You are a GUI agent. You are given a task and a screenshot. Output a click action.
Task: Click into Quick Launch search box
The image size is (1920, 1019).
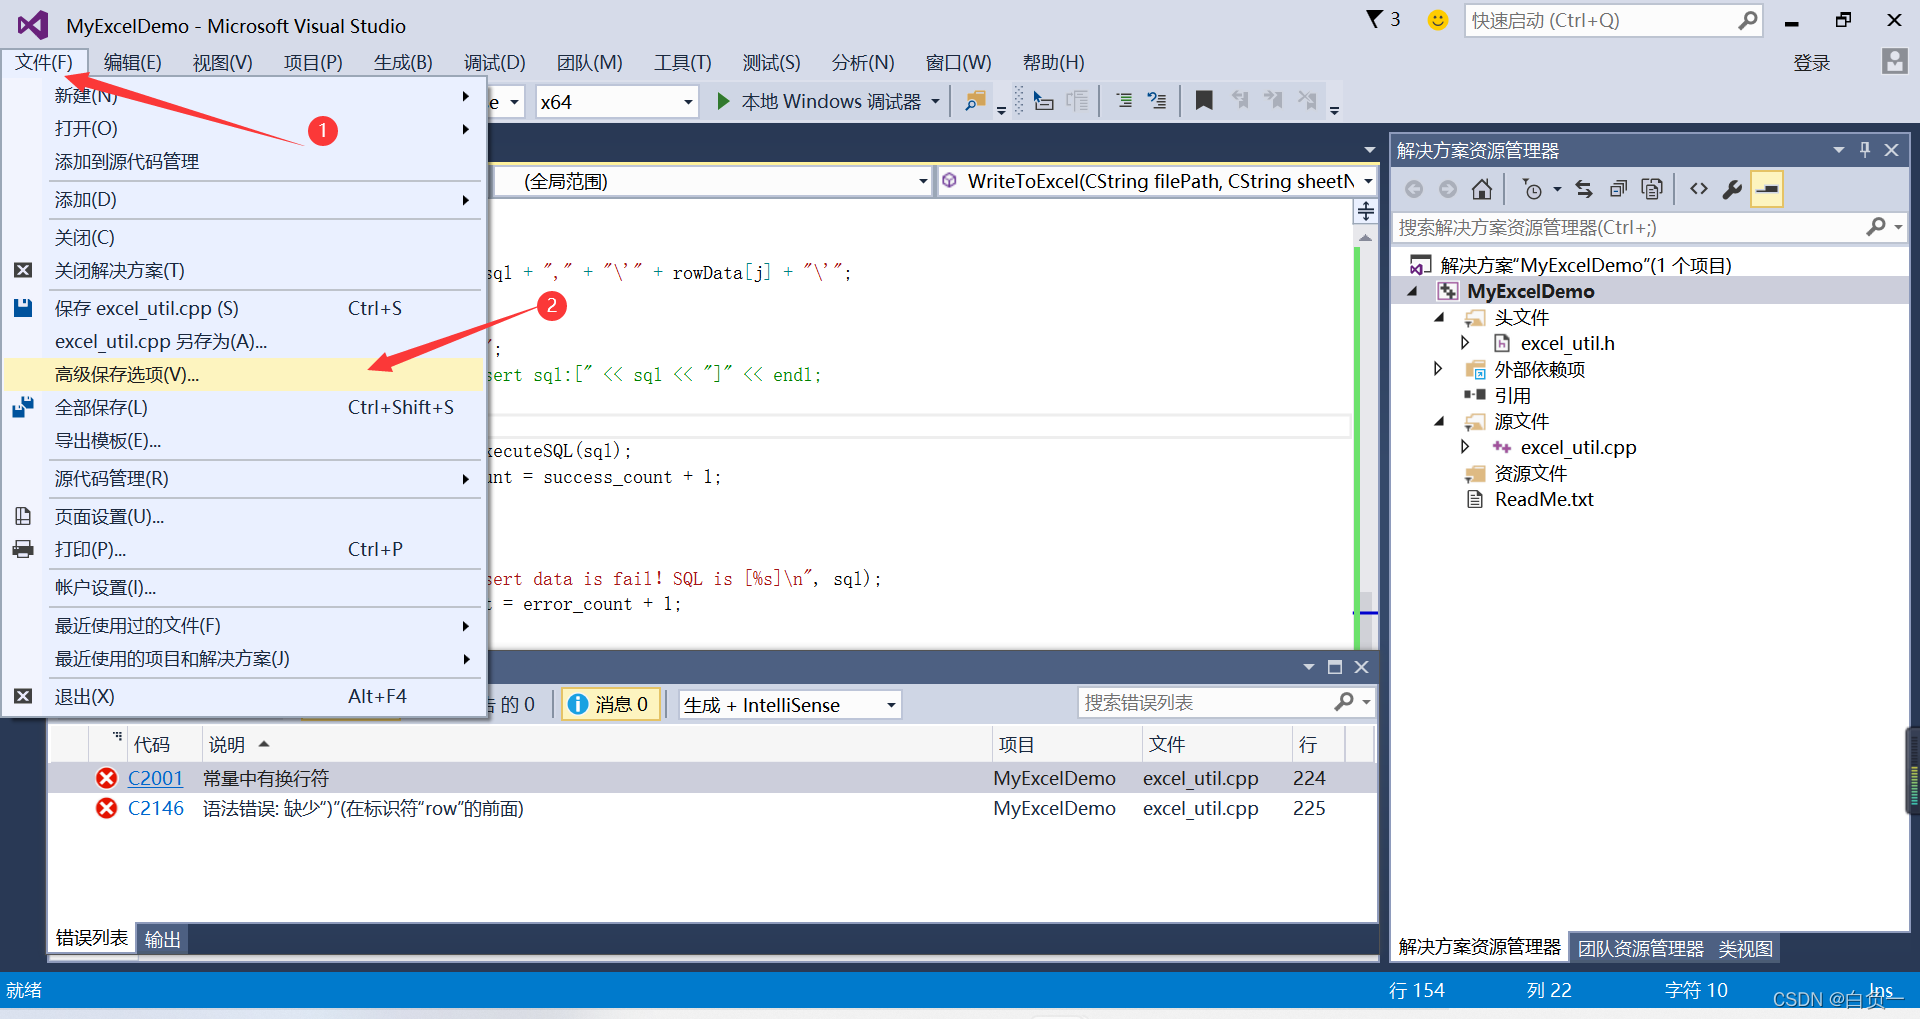(x=1602, y=20)
